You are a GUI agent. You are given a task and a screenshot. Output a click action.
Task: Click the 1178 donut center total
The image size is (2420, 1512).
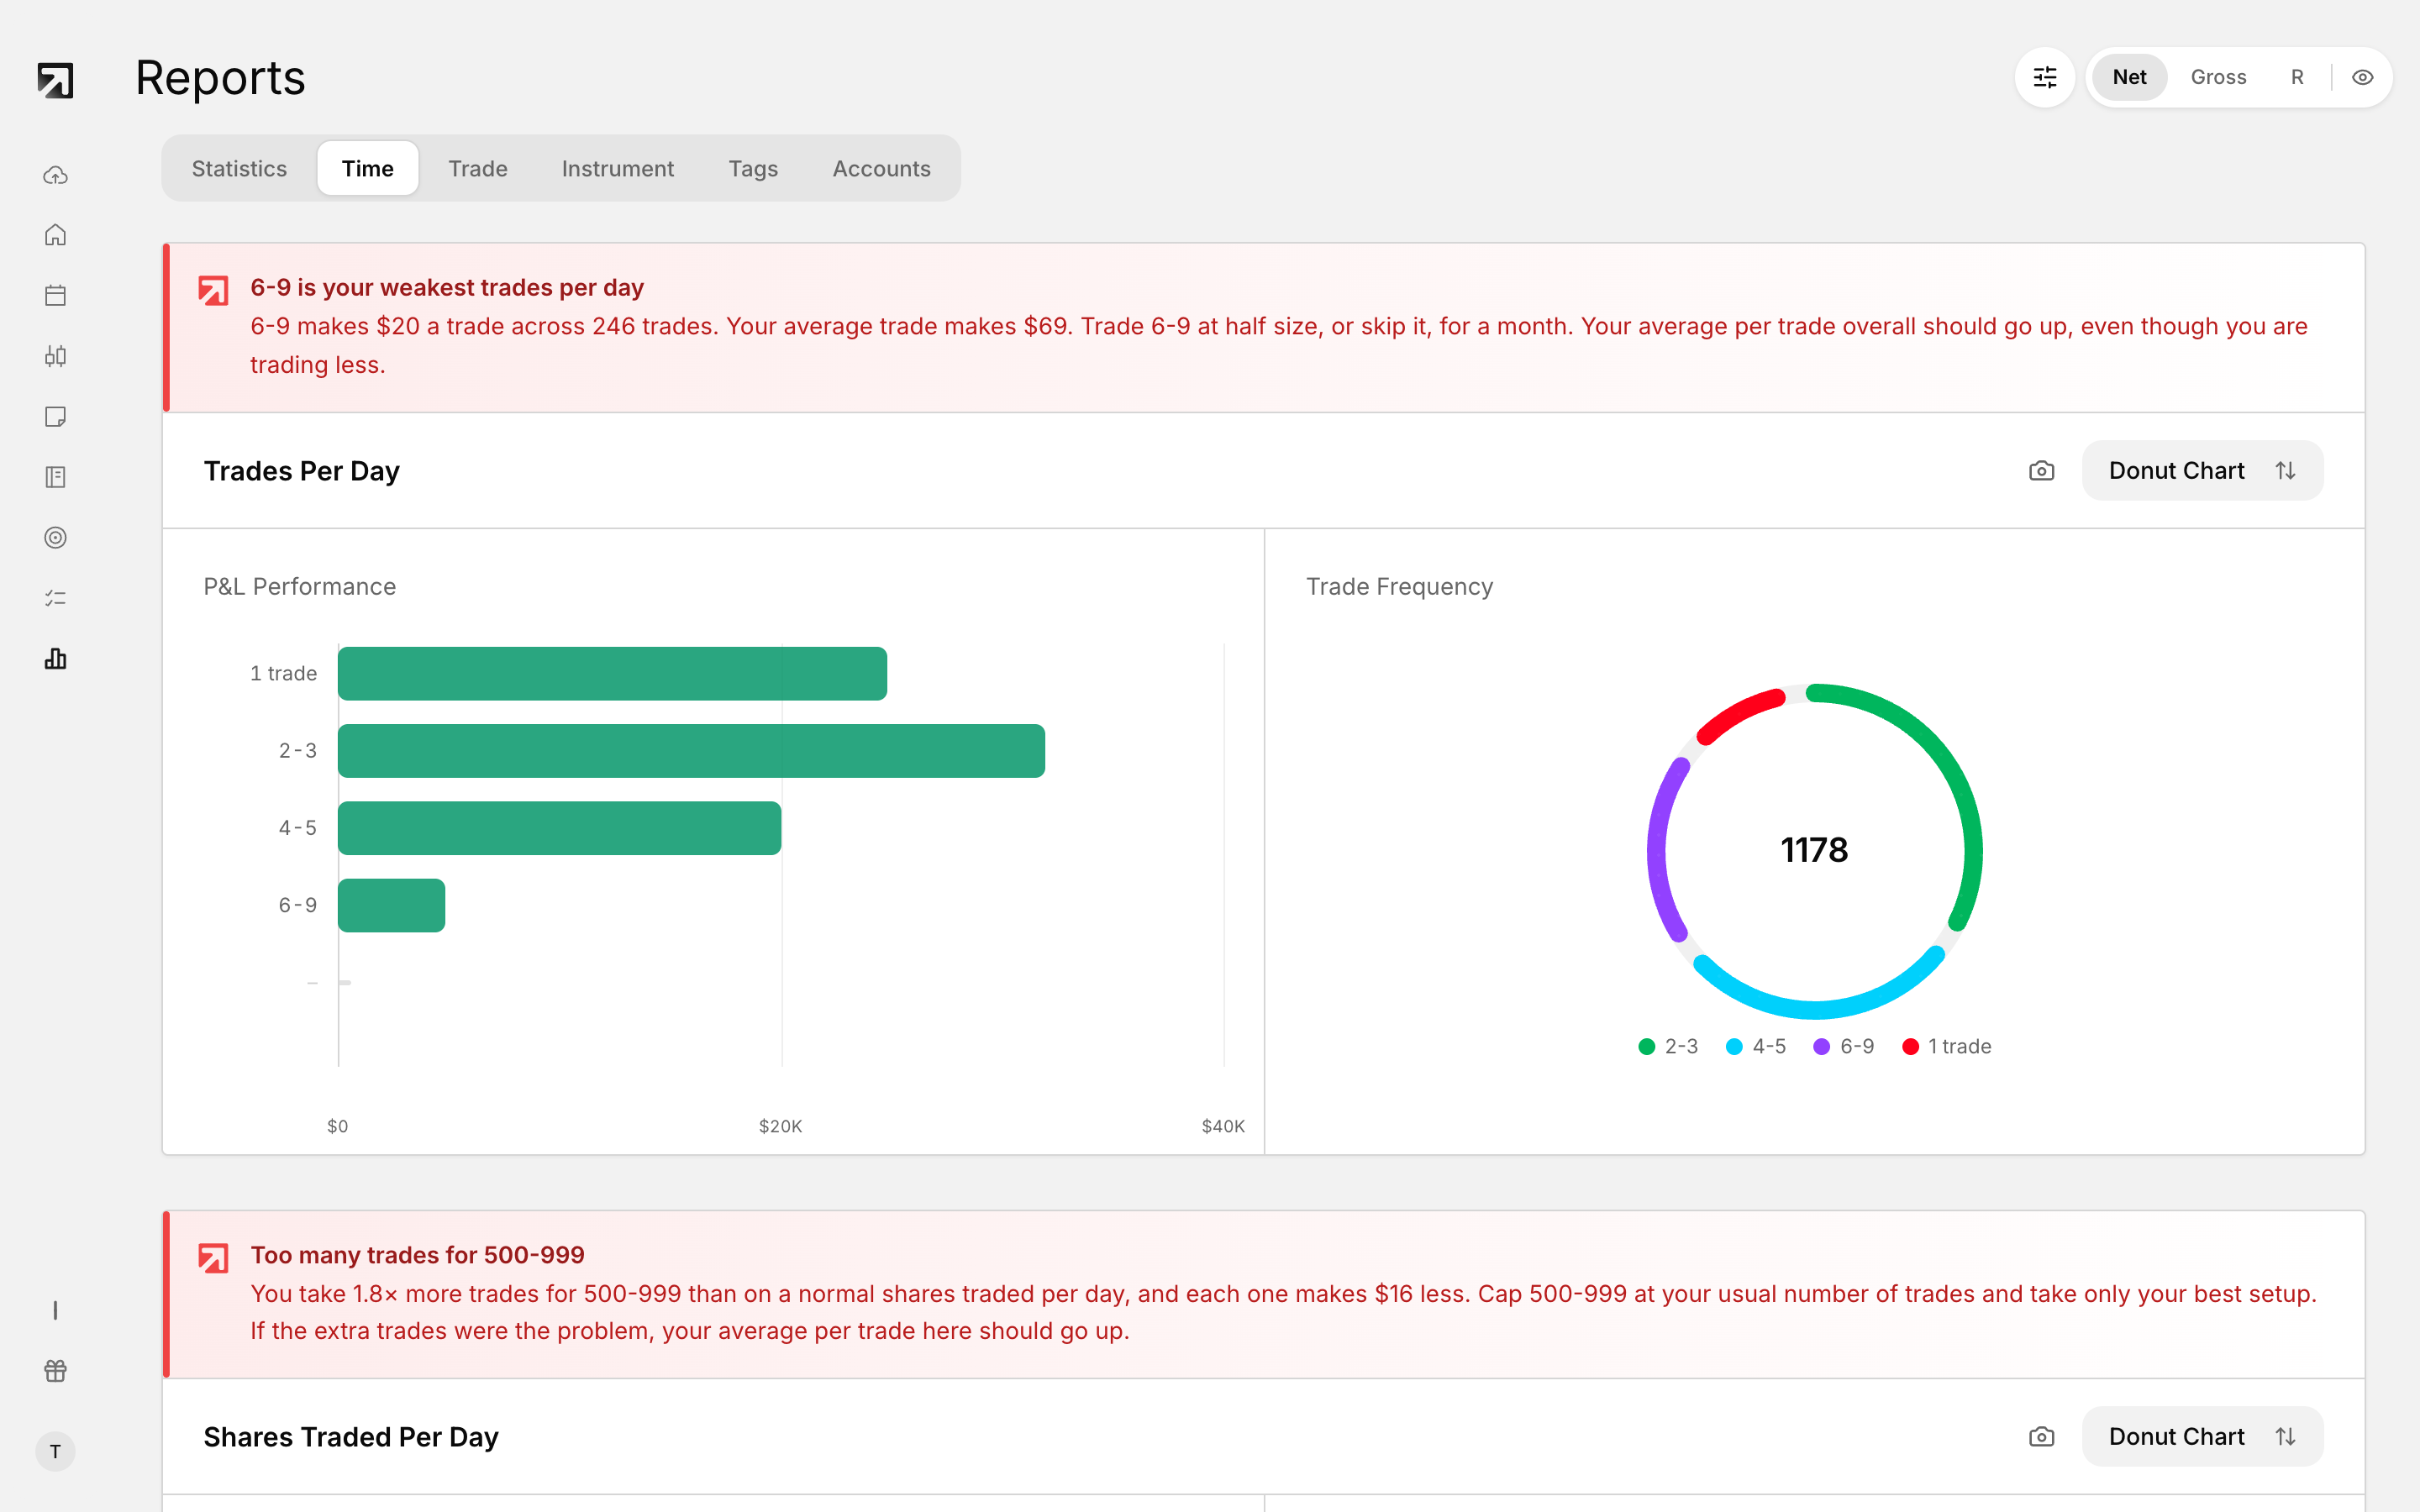click(1814, 850)
